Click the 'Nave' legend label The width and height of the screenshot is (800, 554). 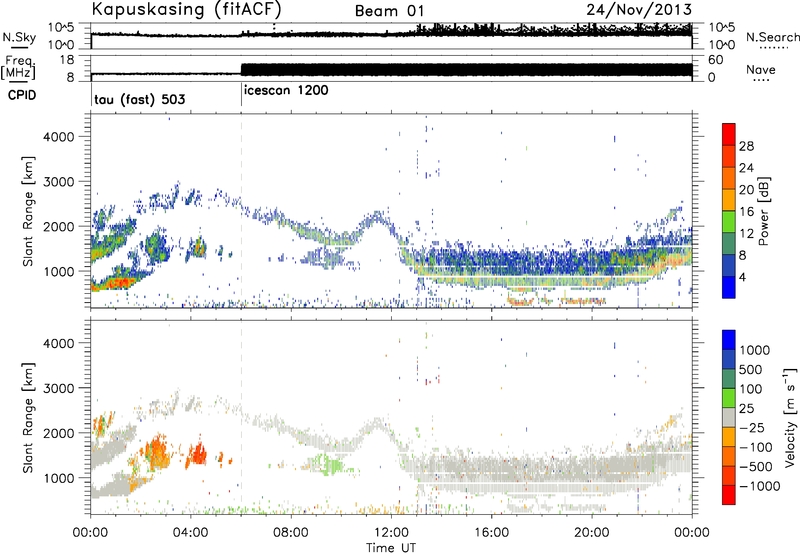click(760, 70)
